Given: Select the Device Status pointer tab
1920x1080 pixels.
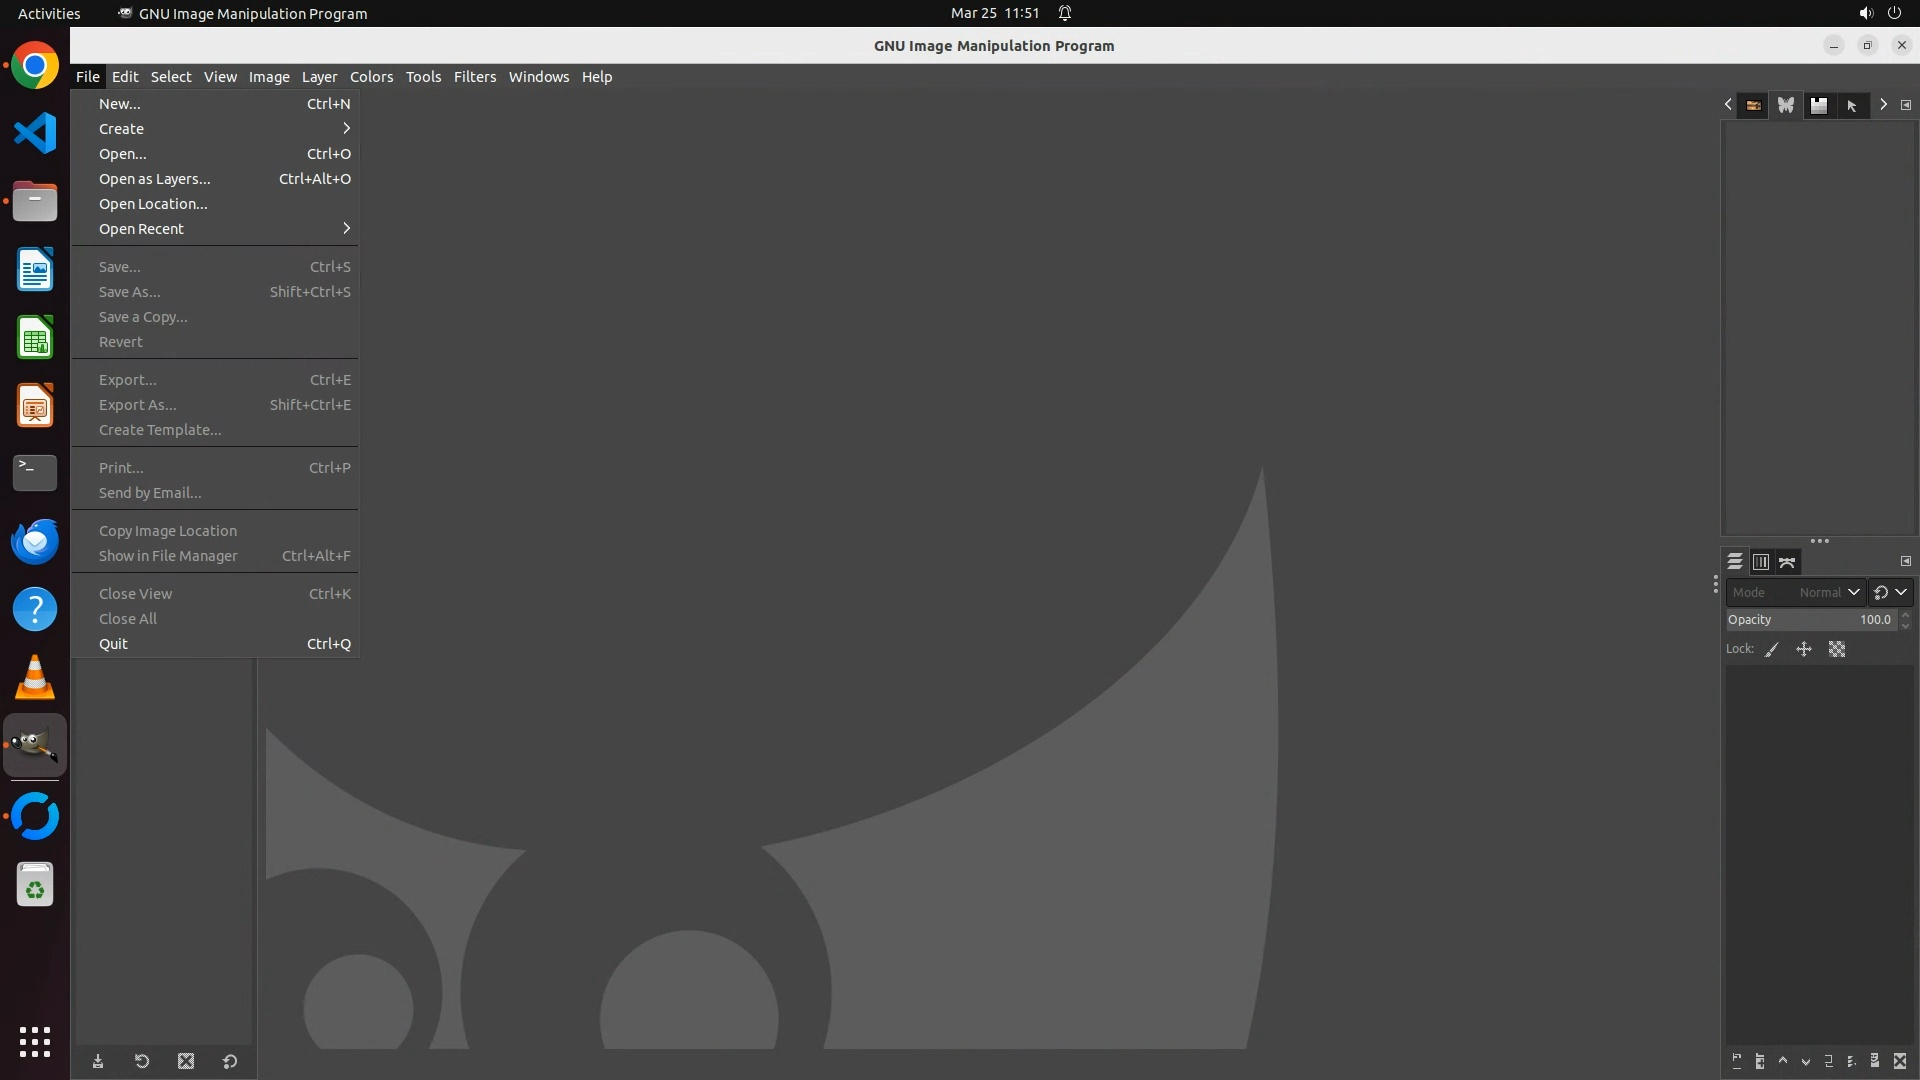Looking at the screenshot, I should coord(1851,105).
